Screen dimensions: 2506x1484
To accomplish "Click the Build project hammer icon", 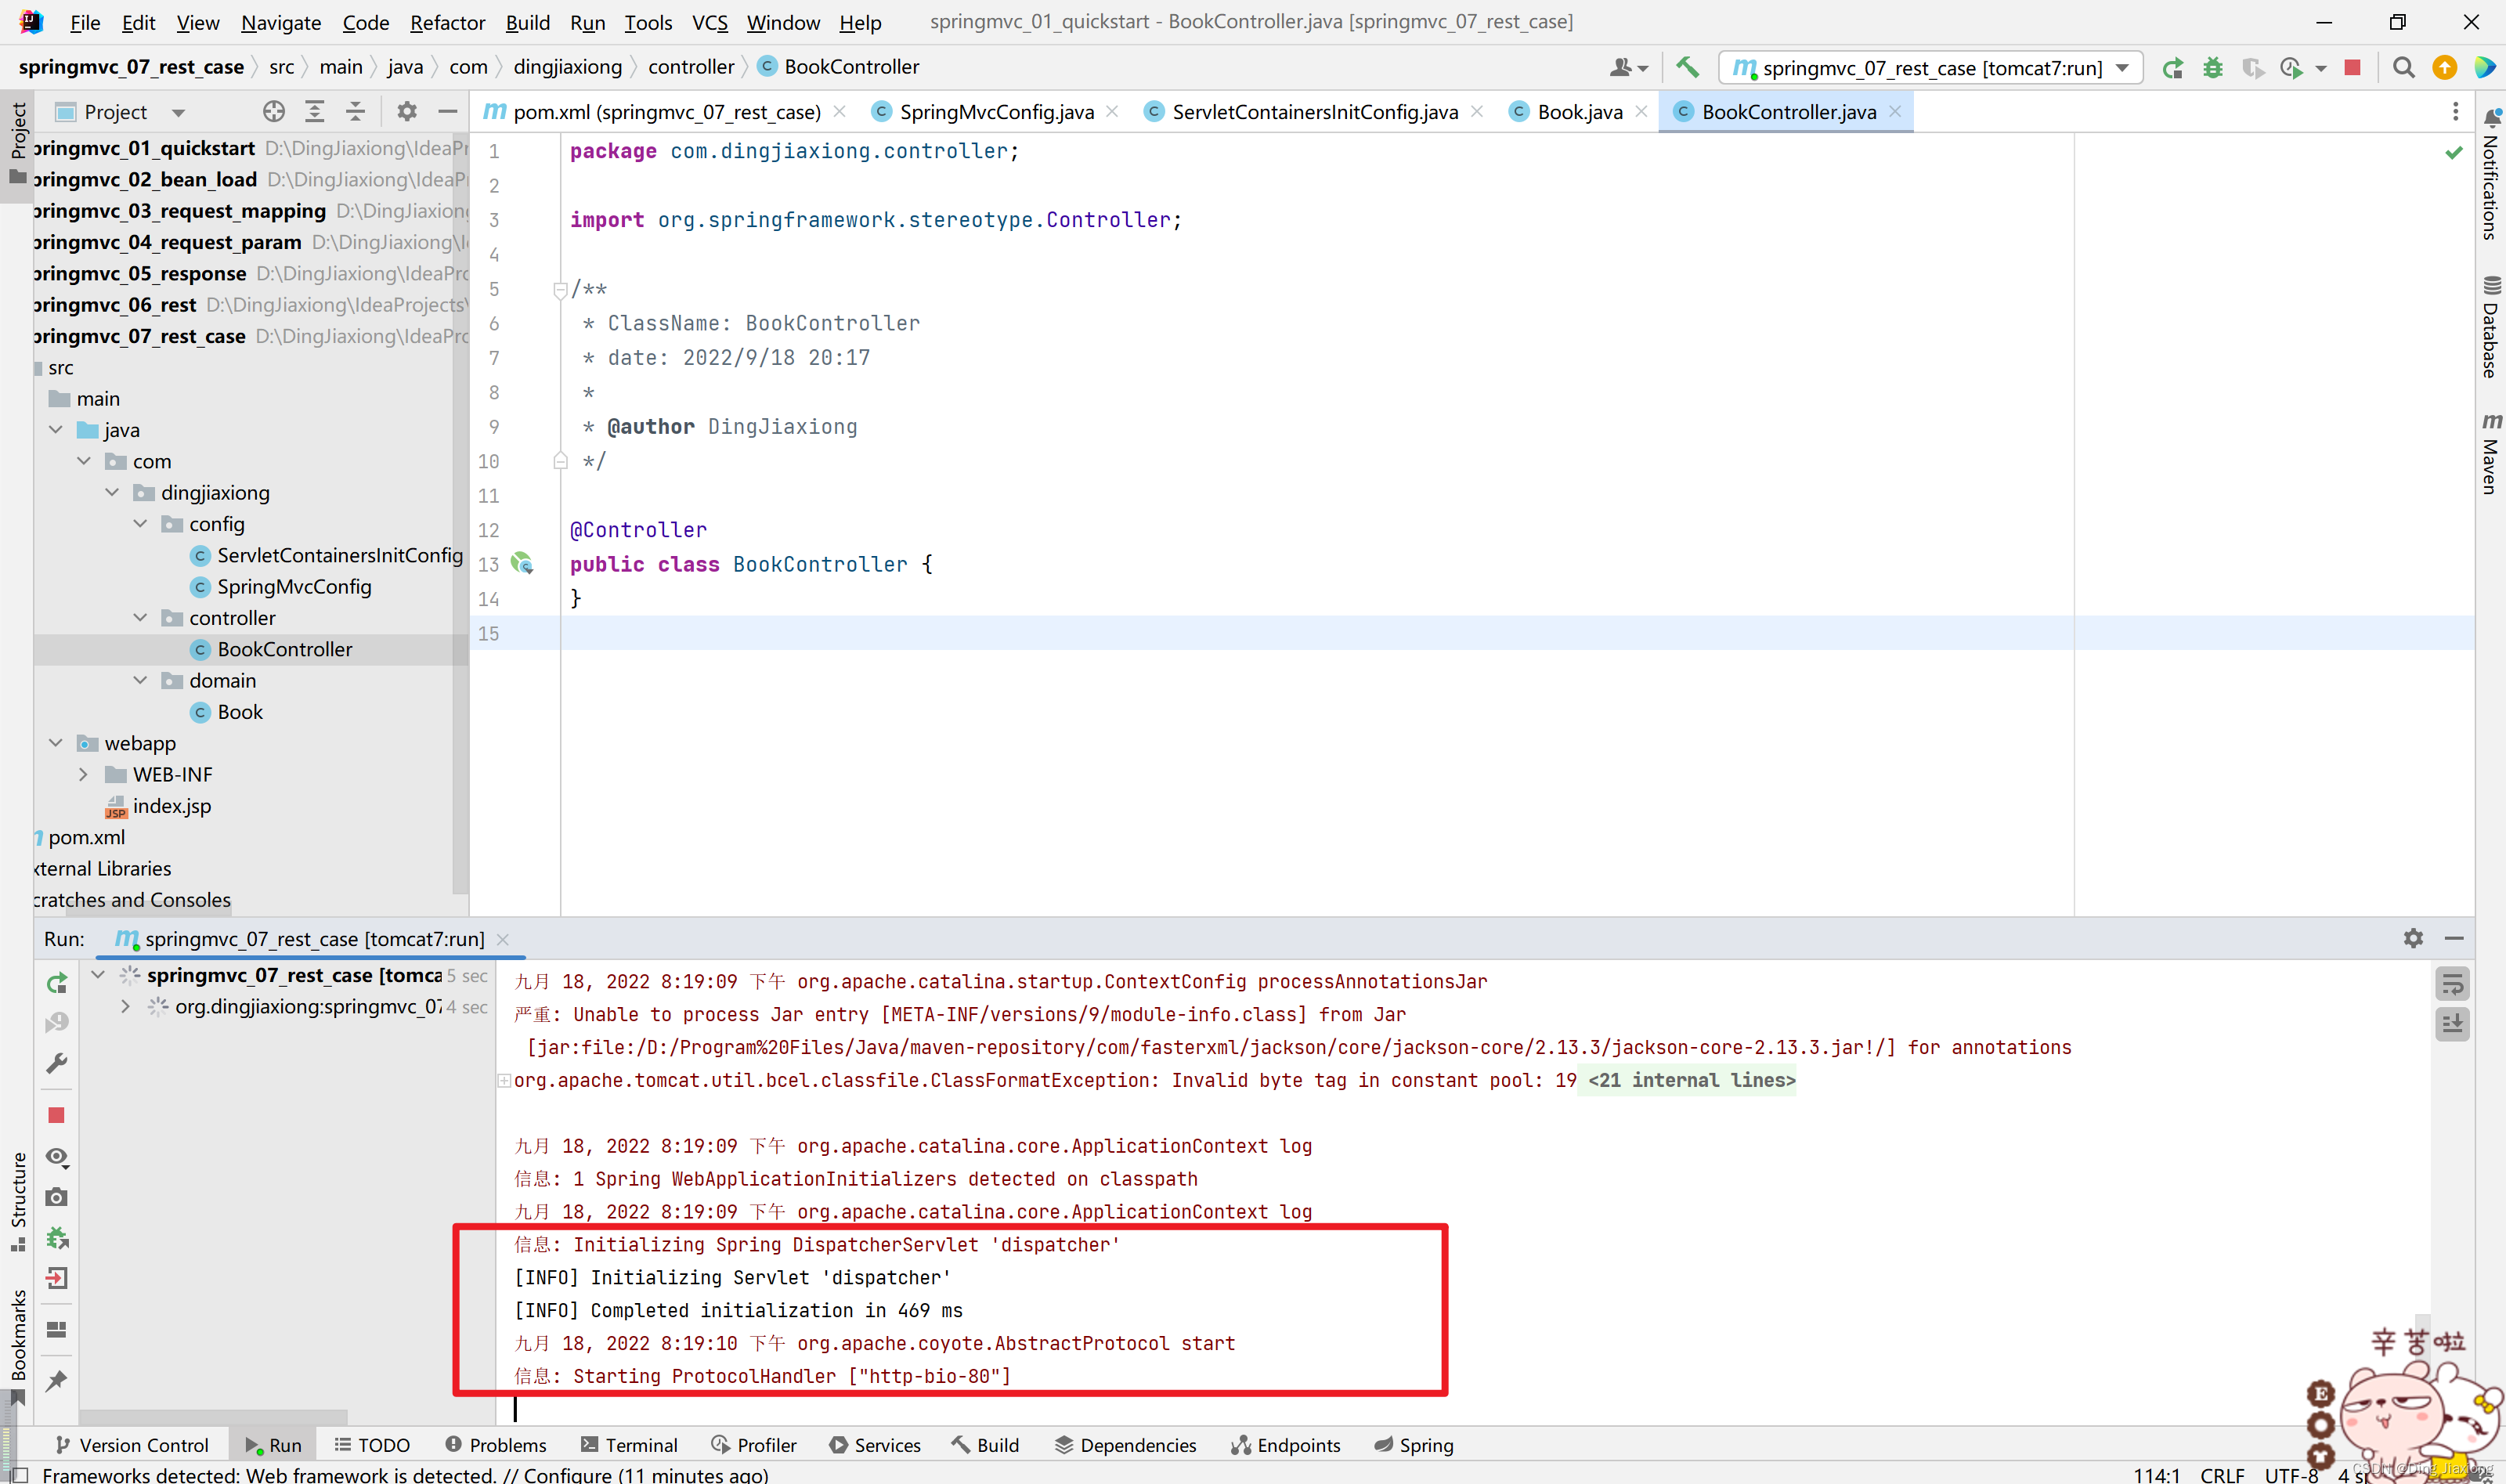I will (x=1687, y=67).
